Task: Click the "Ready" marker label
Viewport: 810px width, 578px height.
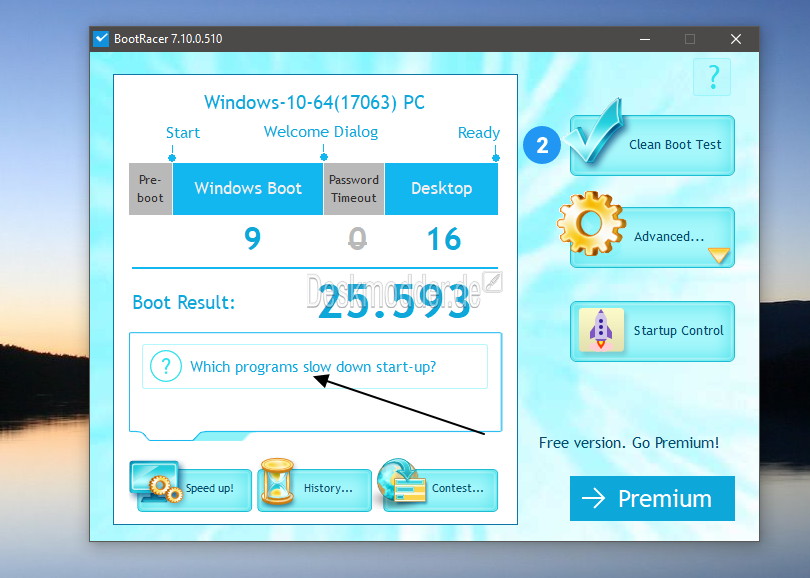Action: 479,133
